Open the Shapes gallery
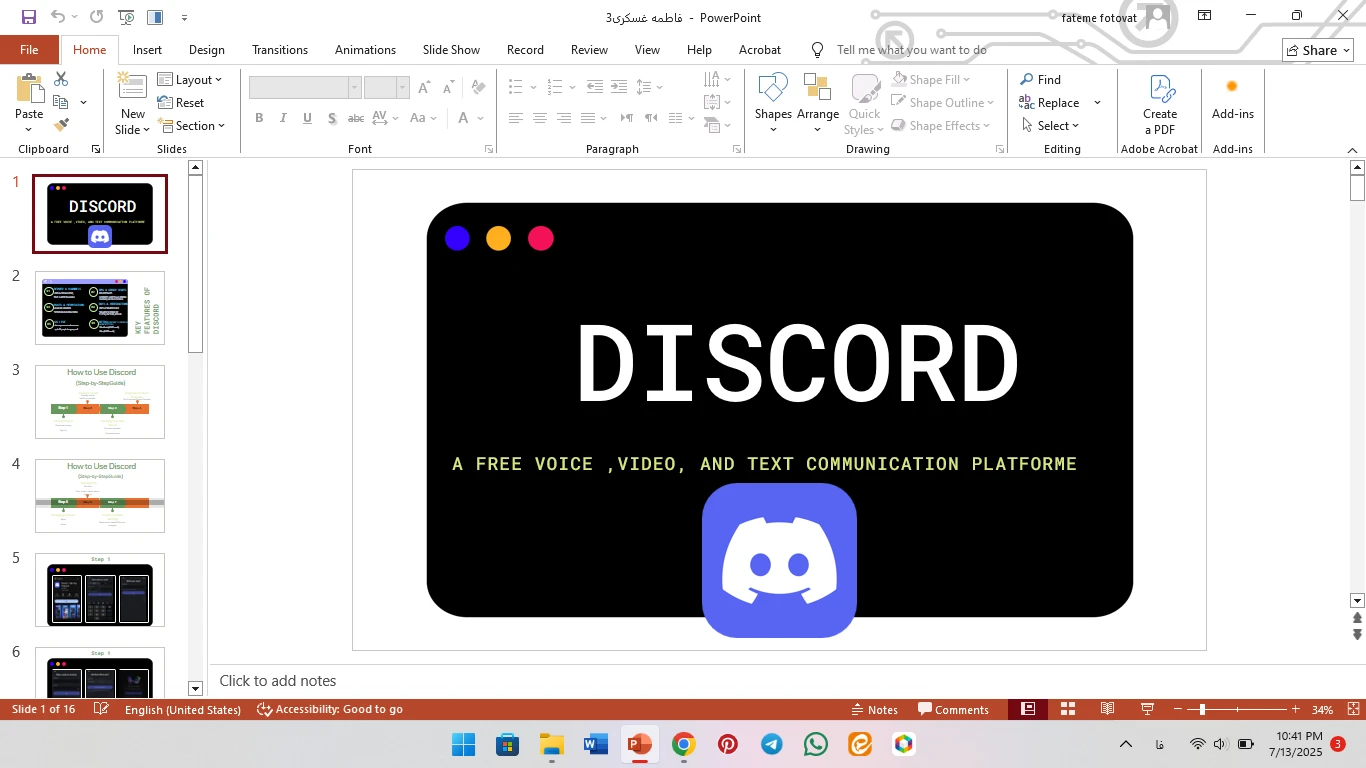1366x768 pixels. (773, 102)
